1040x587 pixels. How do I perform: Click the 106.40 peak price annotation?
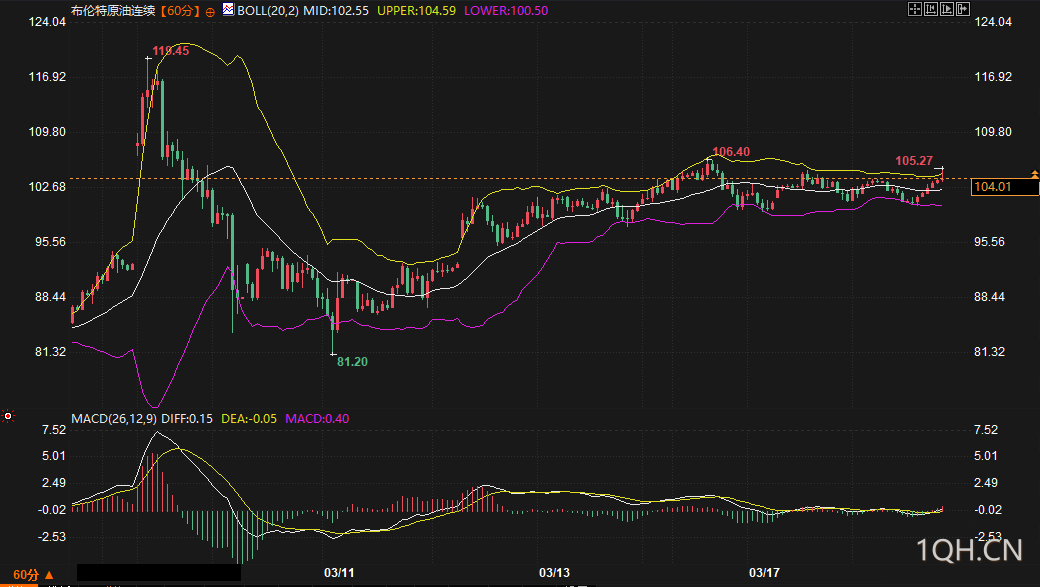tap(731, 152)
